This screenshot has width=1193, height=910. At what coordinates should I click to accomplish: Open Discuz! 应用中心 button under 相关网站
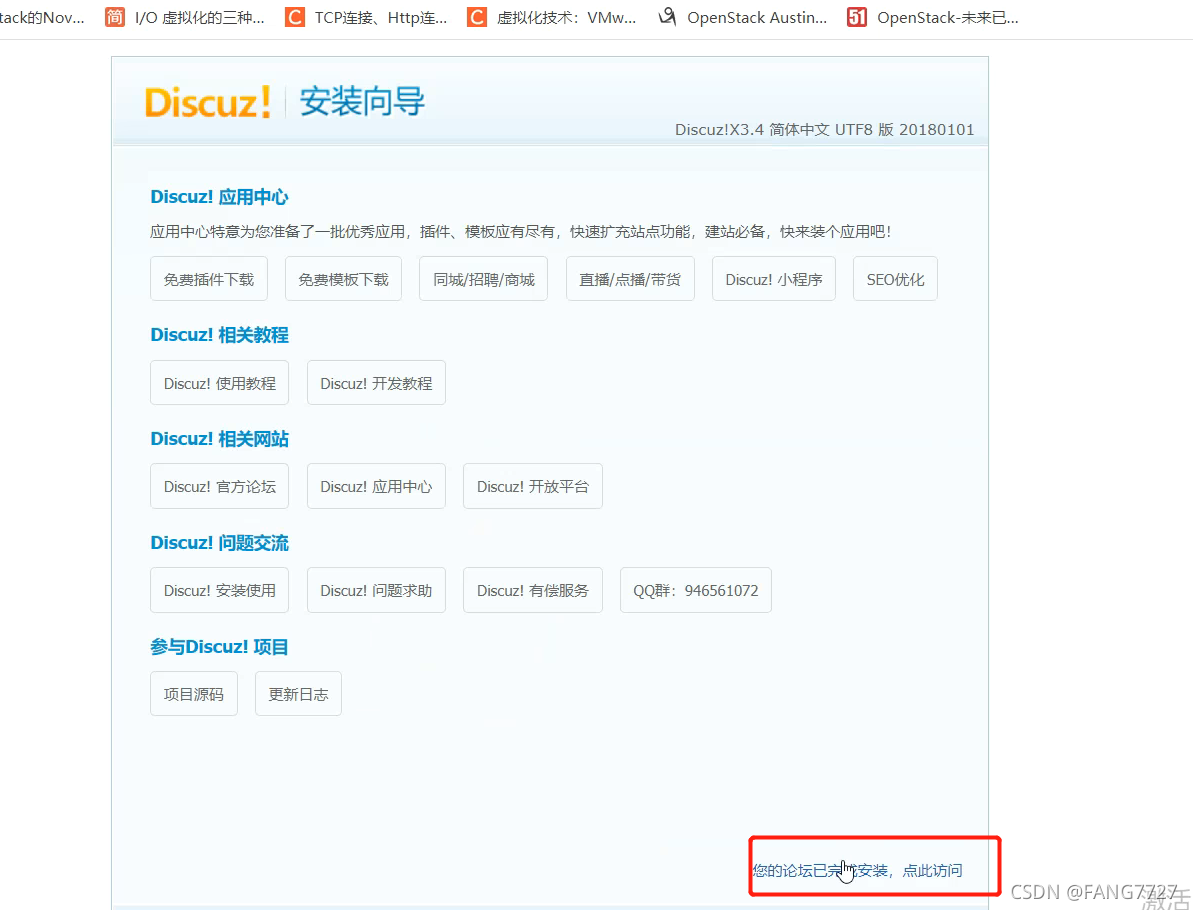pos(376,486)
